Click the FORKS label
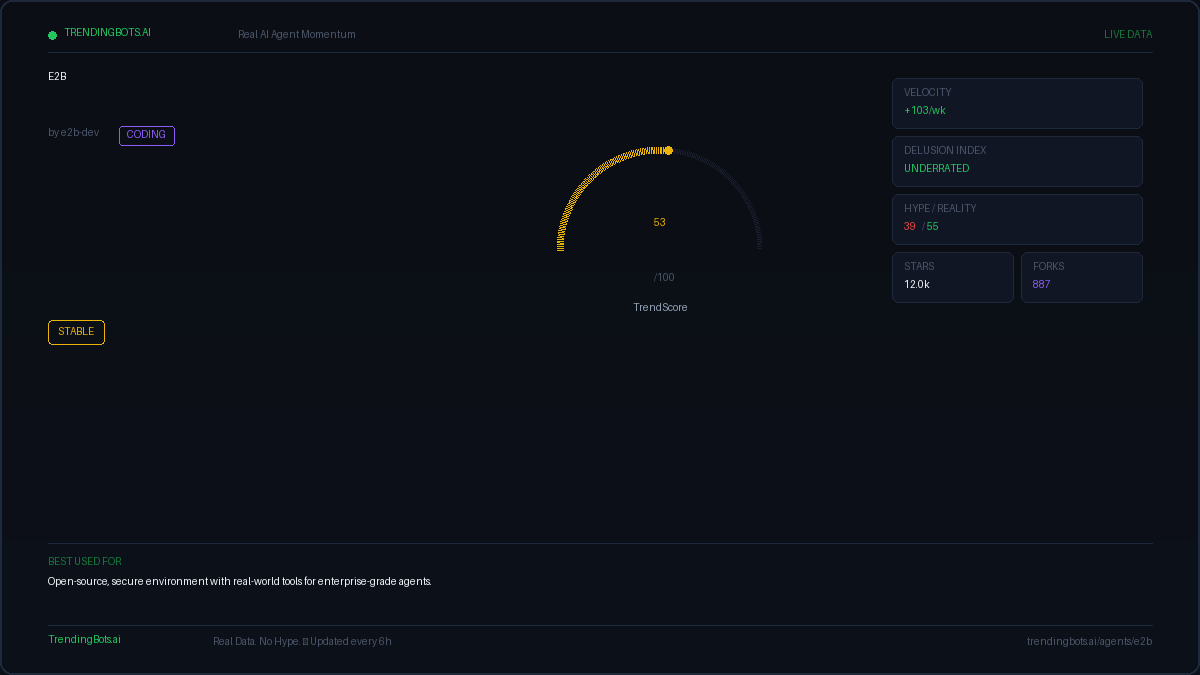This screenshot has height=675, width=1200. click(1049, 267)
